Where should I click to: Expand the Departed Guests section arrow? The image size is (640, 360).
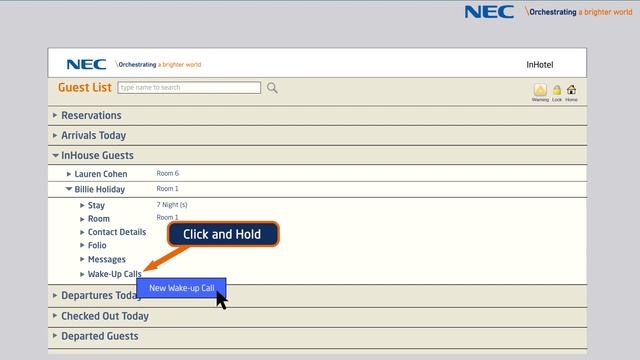pyautogui.click(x=55, y=336)
